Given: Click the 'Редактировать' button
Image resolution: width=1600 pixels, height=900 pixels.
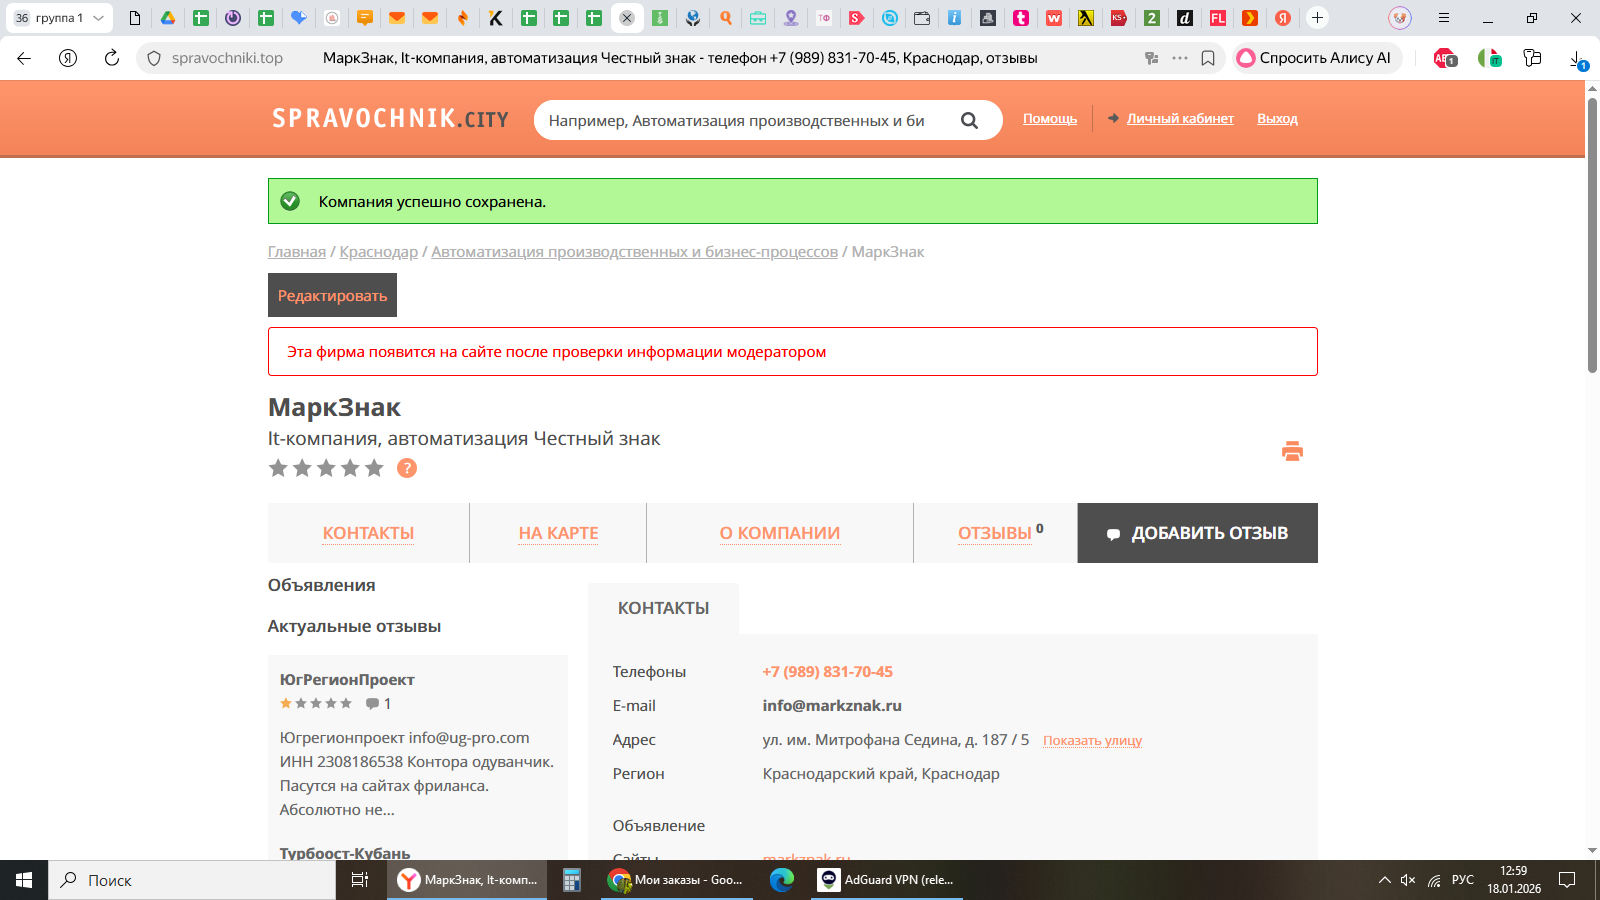Looking at the screenshot, I should tap(332, 295).
